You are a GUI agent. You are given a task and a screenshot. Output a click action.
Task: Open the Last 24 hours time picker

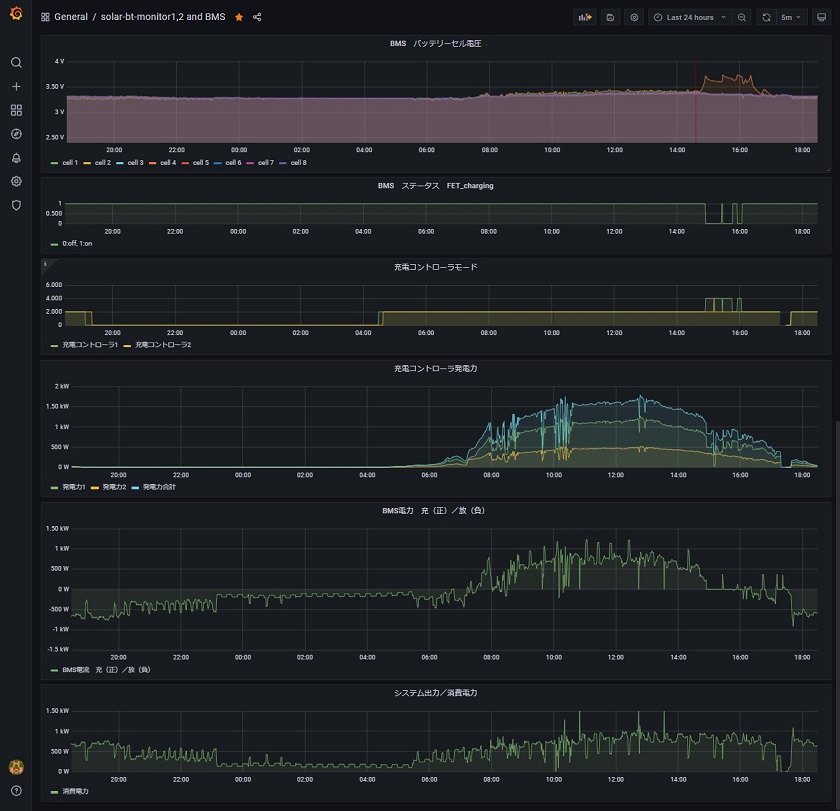coord(689,17)
